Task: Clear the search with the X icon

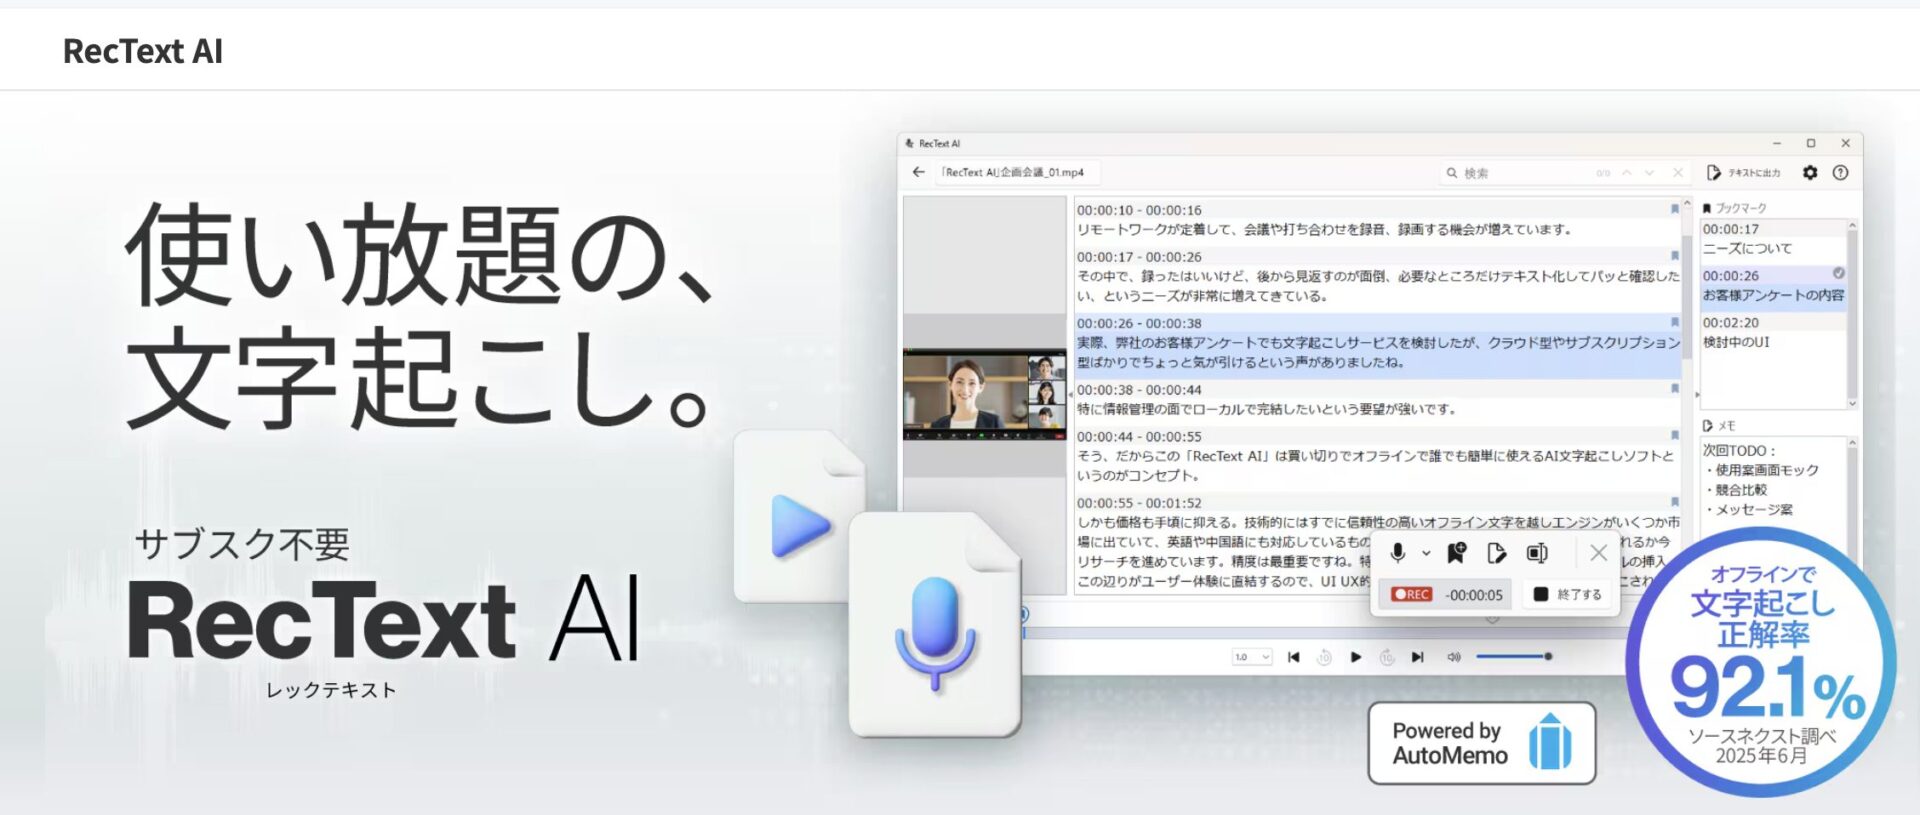Action: (x=1678, y=173)
